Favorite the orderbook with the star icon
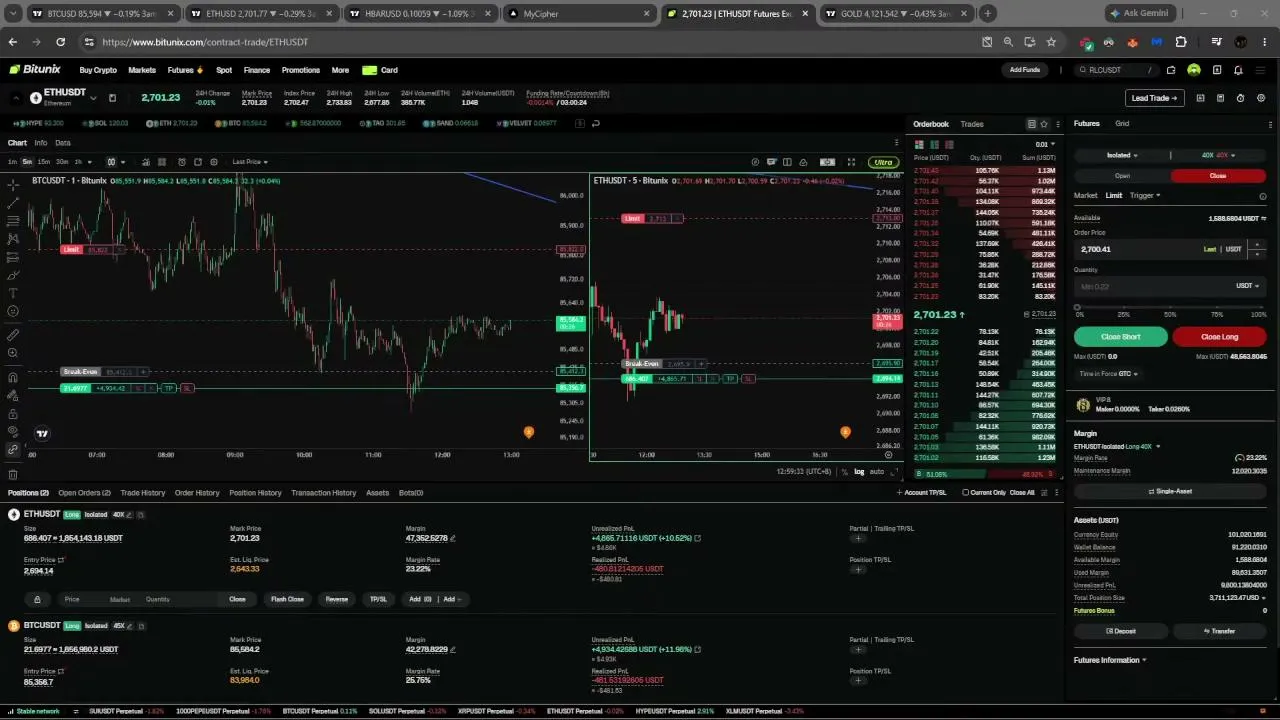1280x720 pixels. pos(1044,124)
